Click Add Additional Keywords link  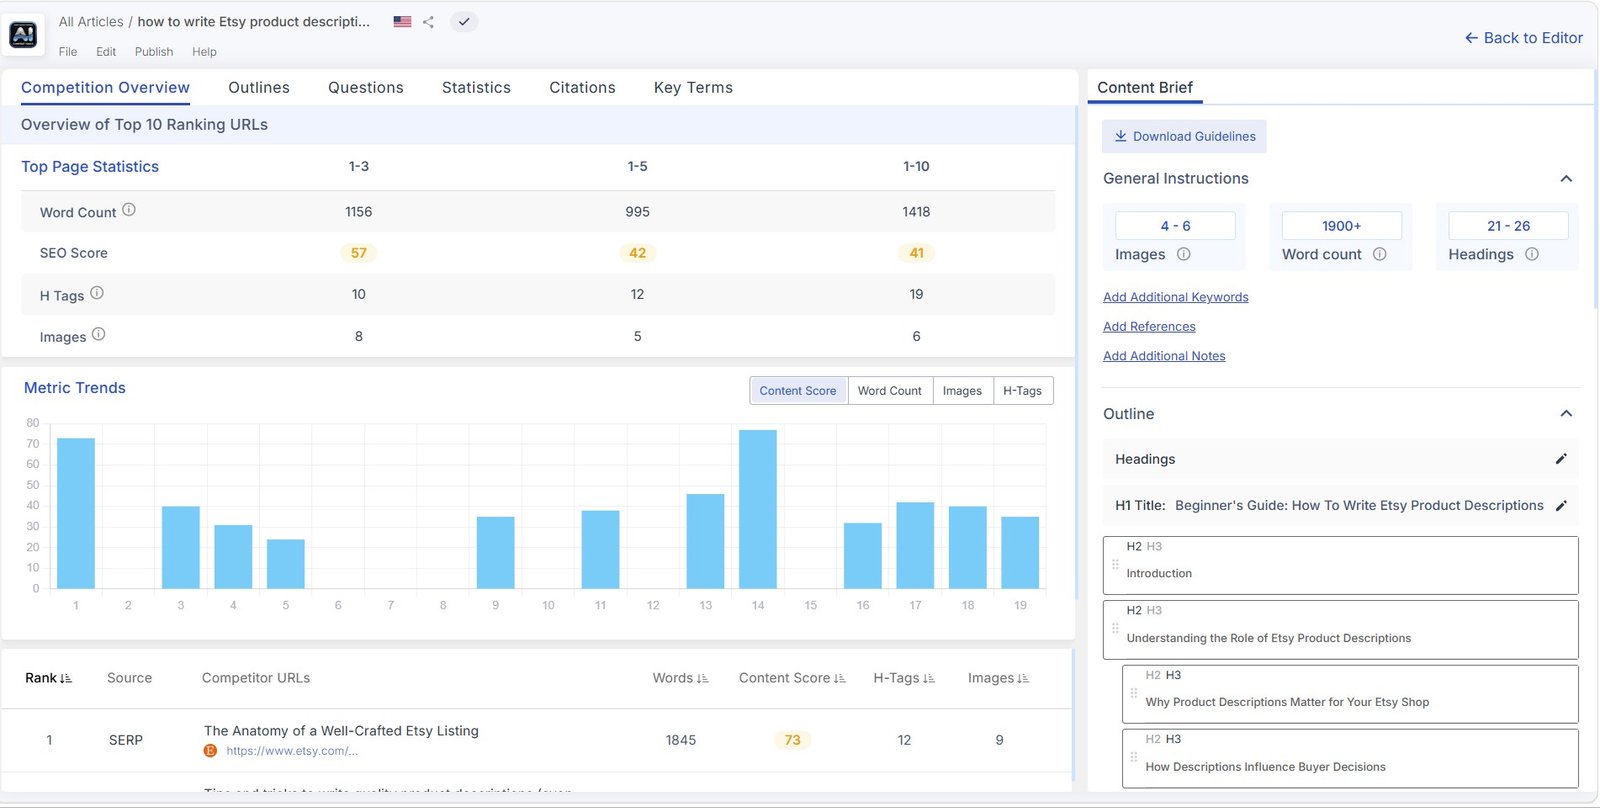coord(1176,297)
